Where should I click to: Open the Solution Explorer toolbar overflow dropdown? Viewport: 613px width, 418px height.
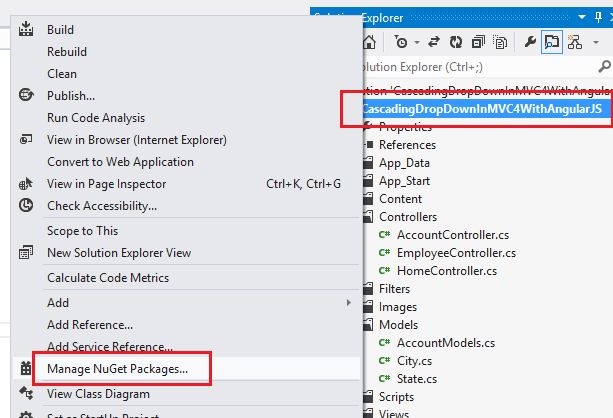[x=596, y=43]
